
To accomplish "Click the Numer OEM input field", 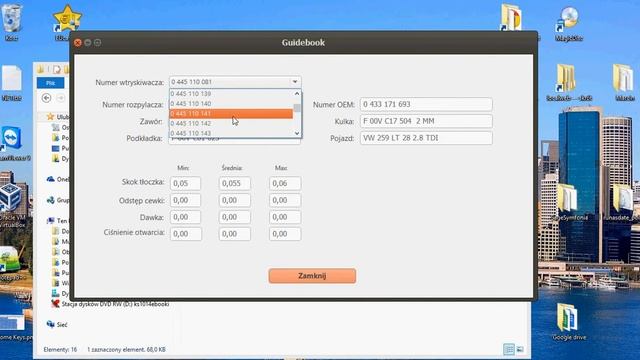I will click(426, 104).
